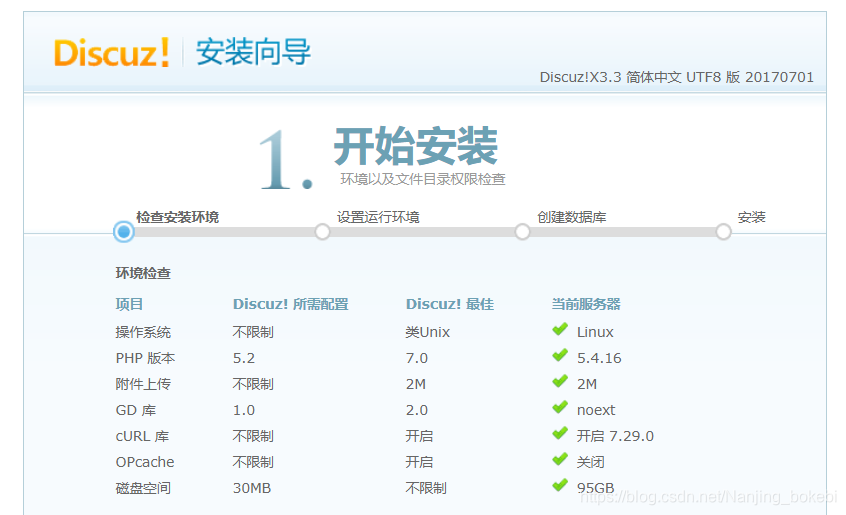Click the GD 库 row label

(136, 410)
